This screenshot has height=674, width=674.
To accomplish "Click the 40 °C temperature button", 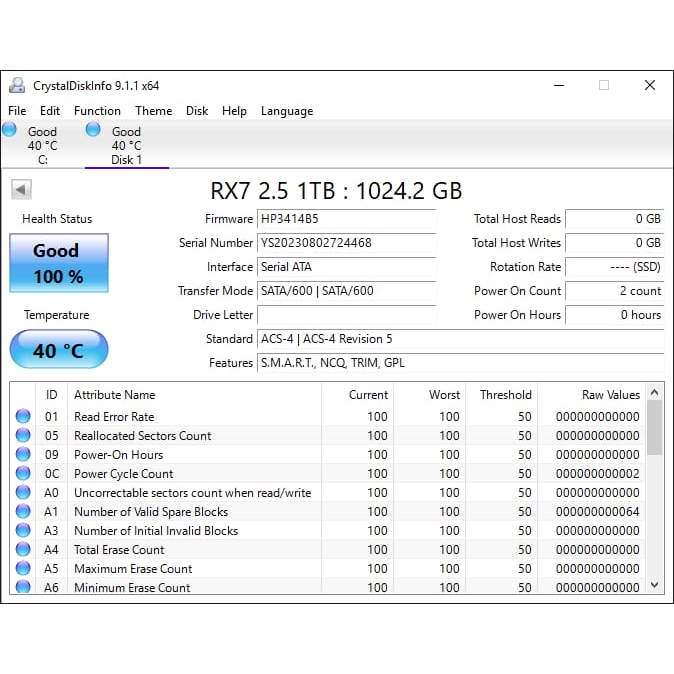I will (x=58, y=351).
